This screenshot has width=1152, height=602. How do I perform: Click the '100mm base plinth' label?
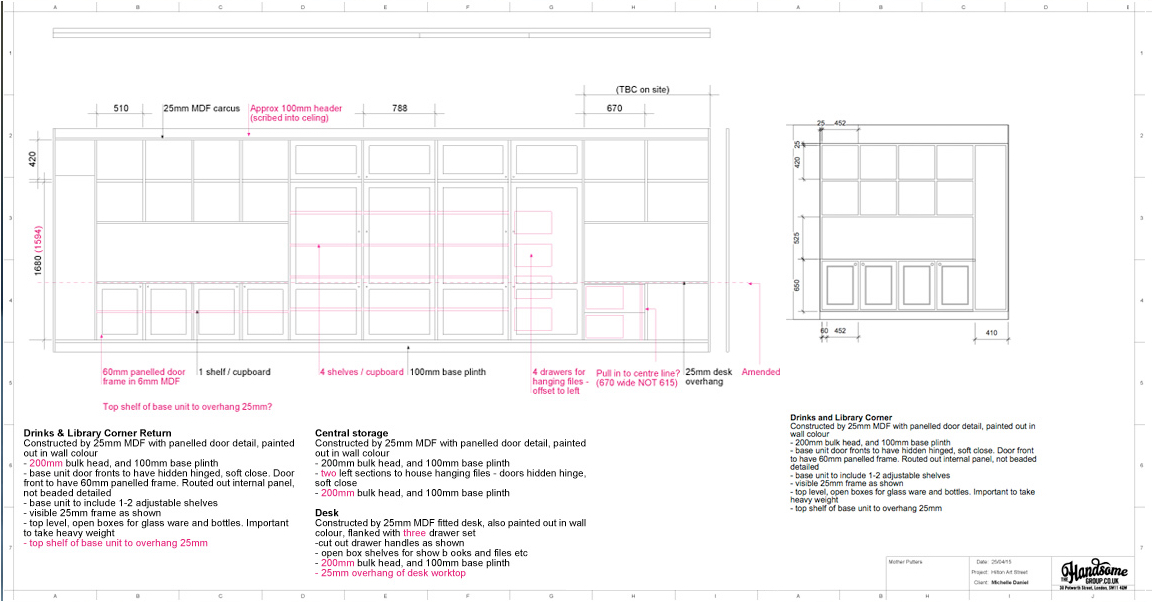pyautogui.click(x=447, y=372)
